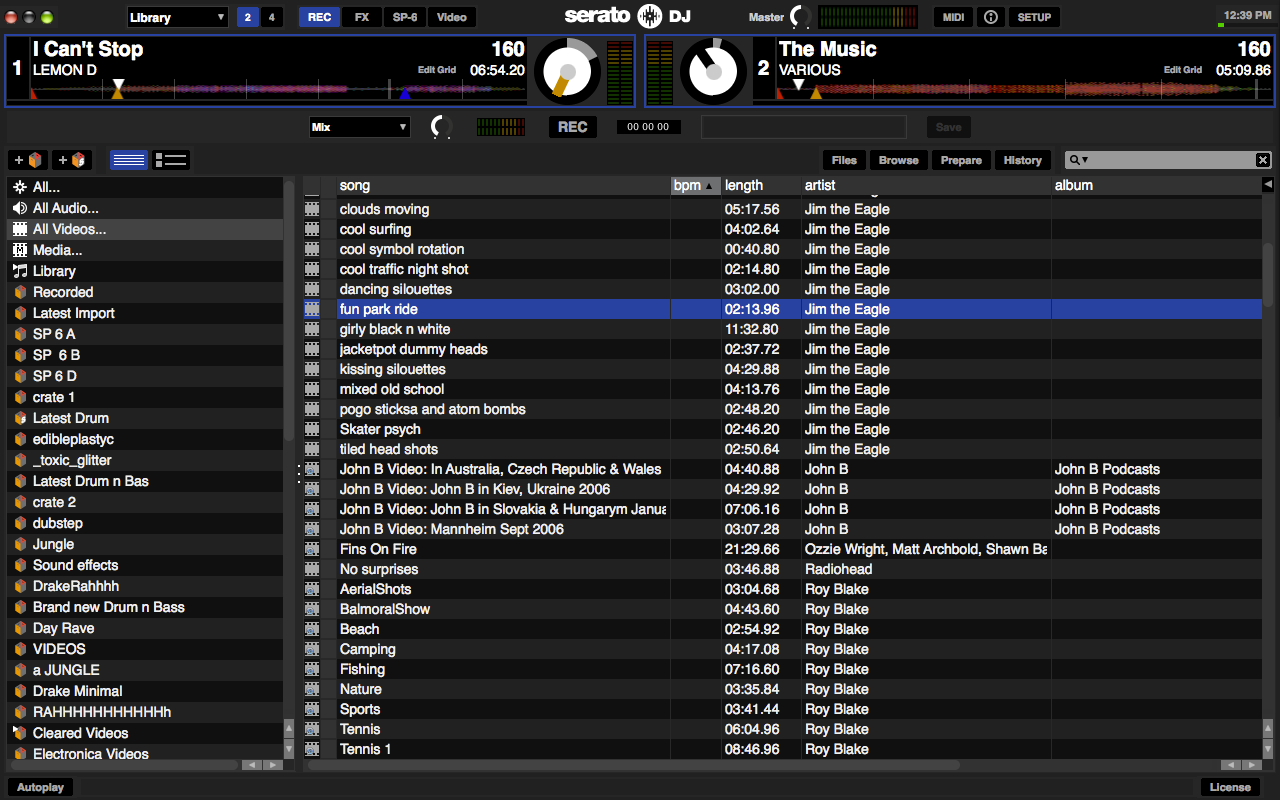Open the search field filter dropdown arrow
This screenshot has width=1280, height=800.
(x=1084, y=160)
